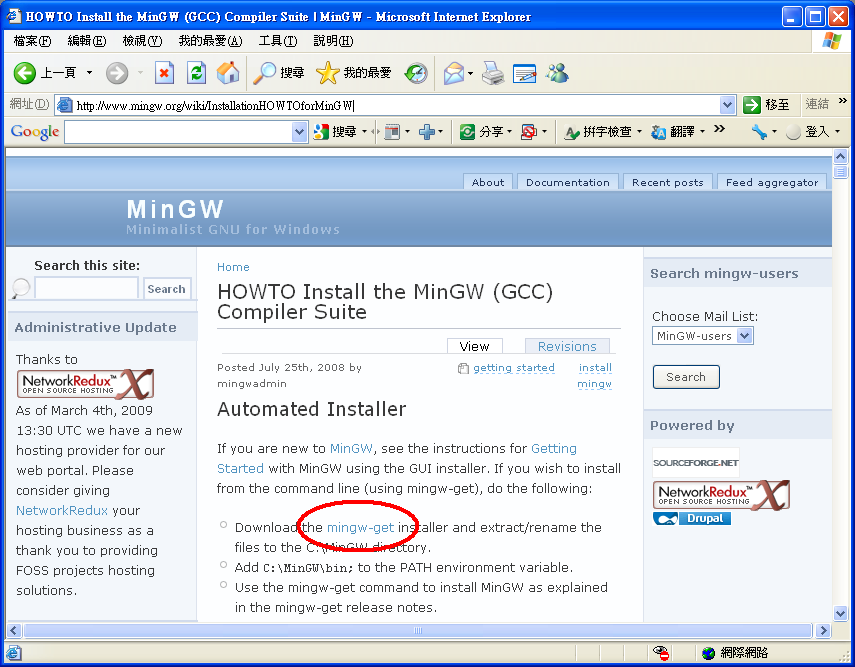The image size is (855, 667).
Task: Open the Help menu (說明)
Action: coord(333,41)
